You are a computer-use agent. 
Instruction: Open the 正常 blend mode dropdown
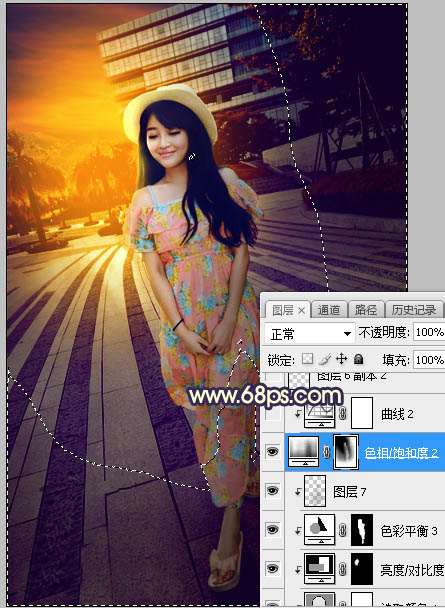309,333
